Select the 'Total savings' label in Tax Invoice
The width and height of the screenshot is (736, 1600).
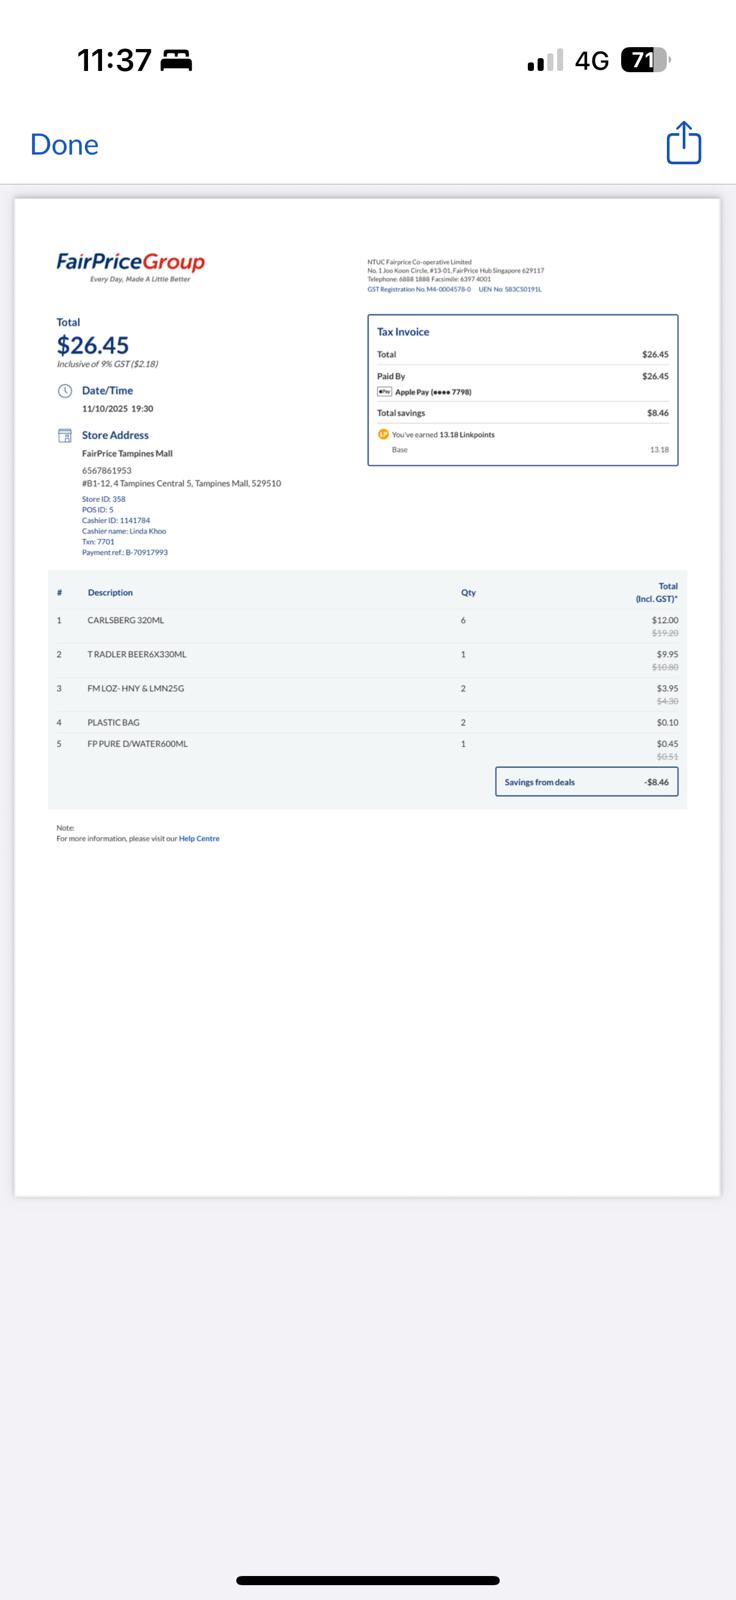401,413
